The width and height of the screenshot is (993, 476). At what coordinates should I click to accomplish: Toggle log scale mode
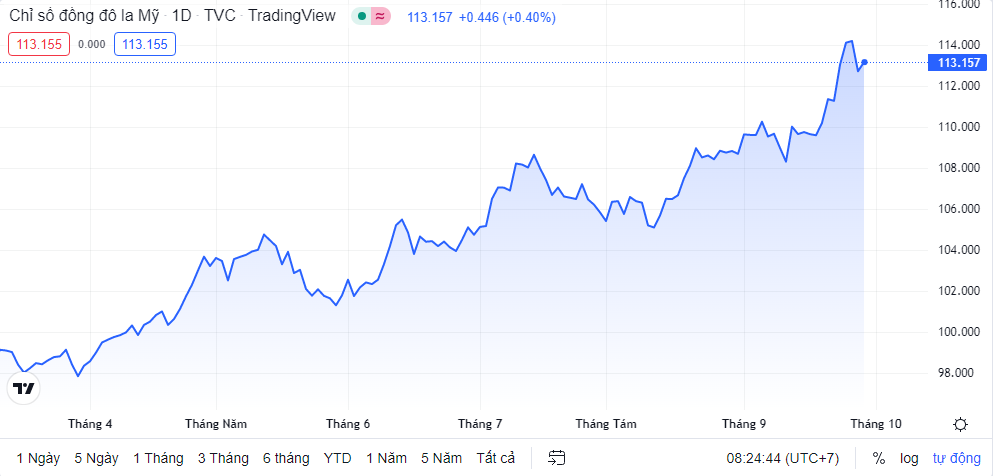tap(908, 458)
